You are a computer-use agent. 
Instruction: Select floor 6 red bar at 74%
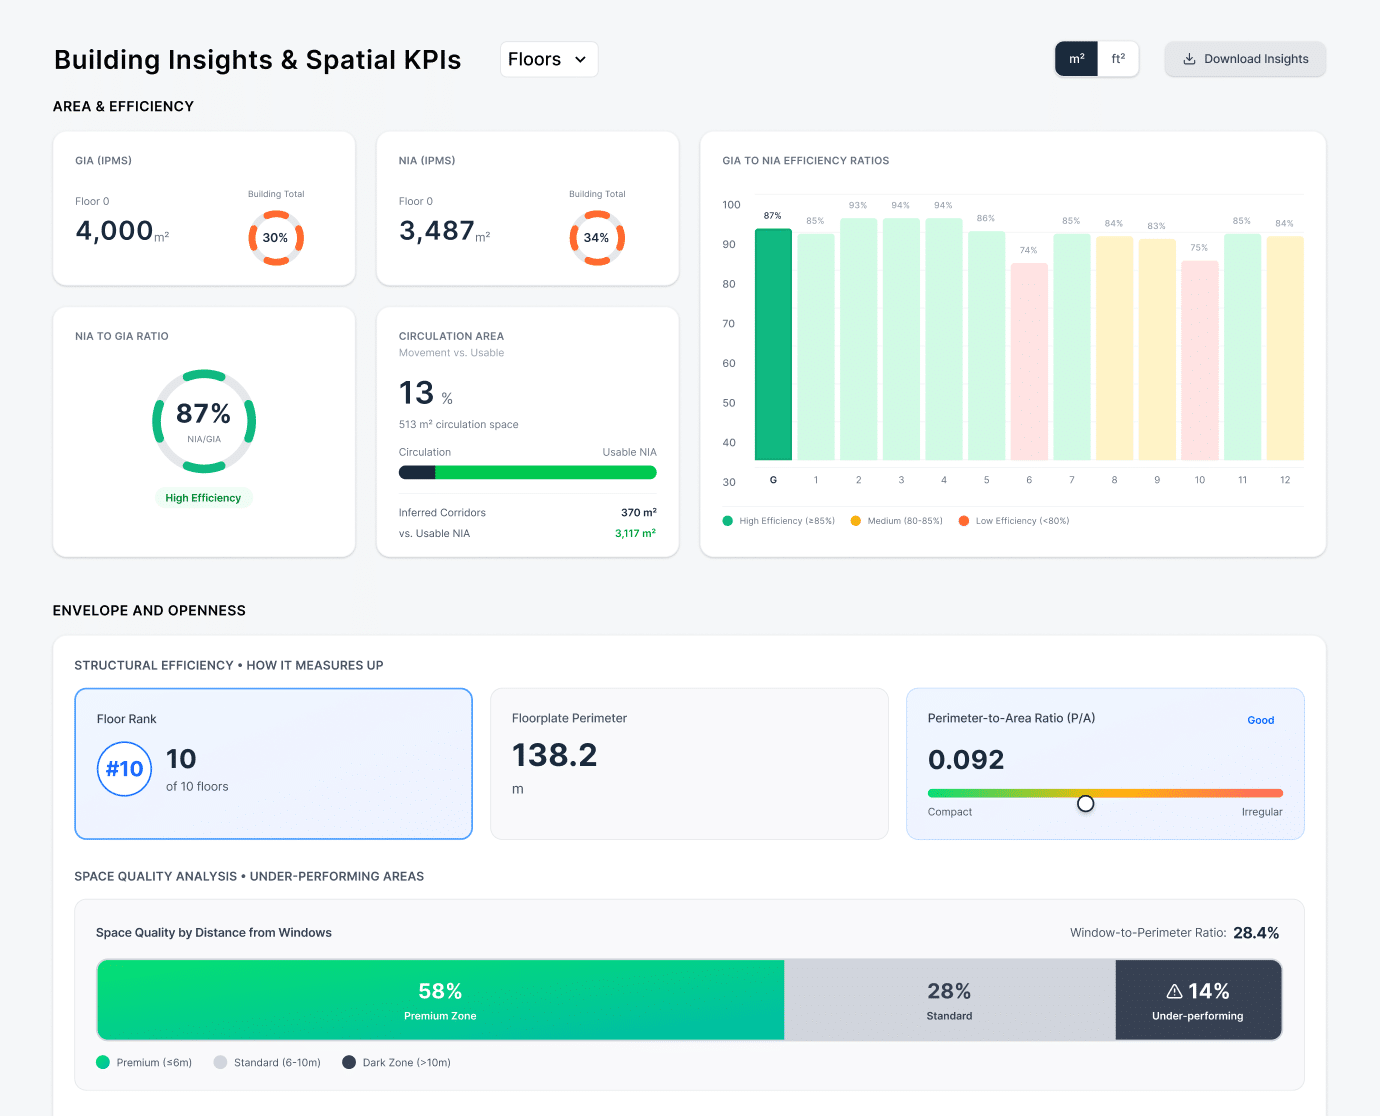(1029, 361)
